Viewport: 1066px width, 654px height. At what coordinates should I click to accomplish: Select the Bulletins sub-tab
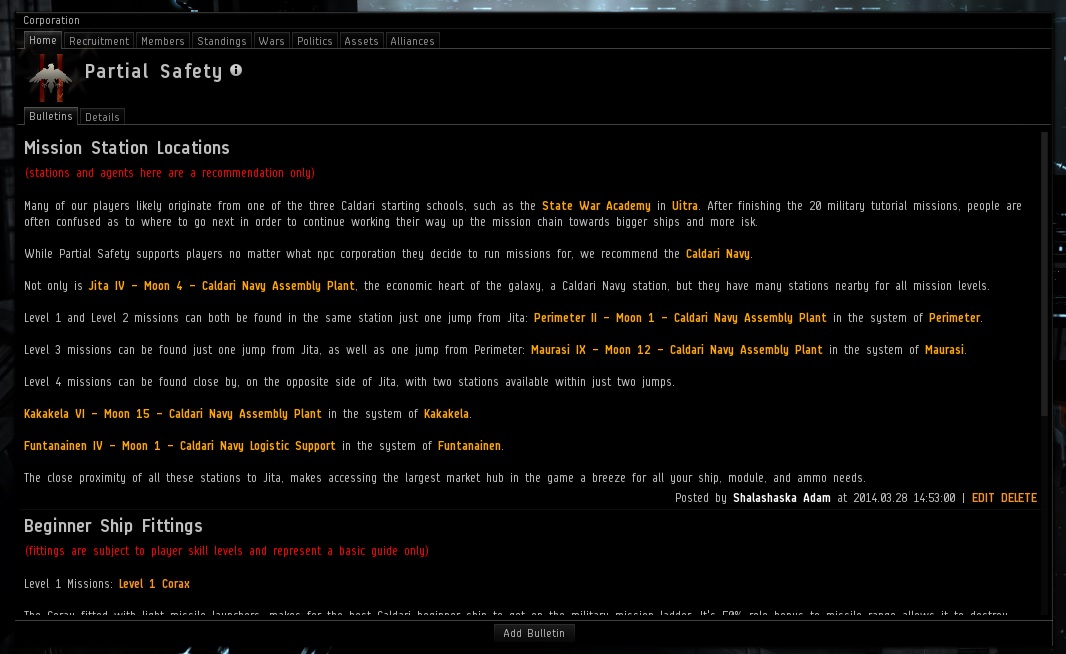50,116
